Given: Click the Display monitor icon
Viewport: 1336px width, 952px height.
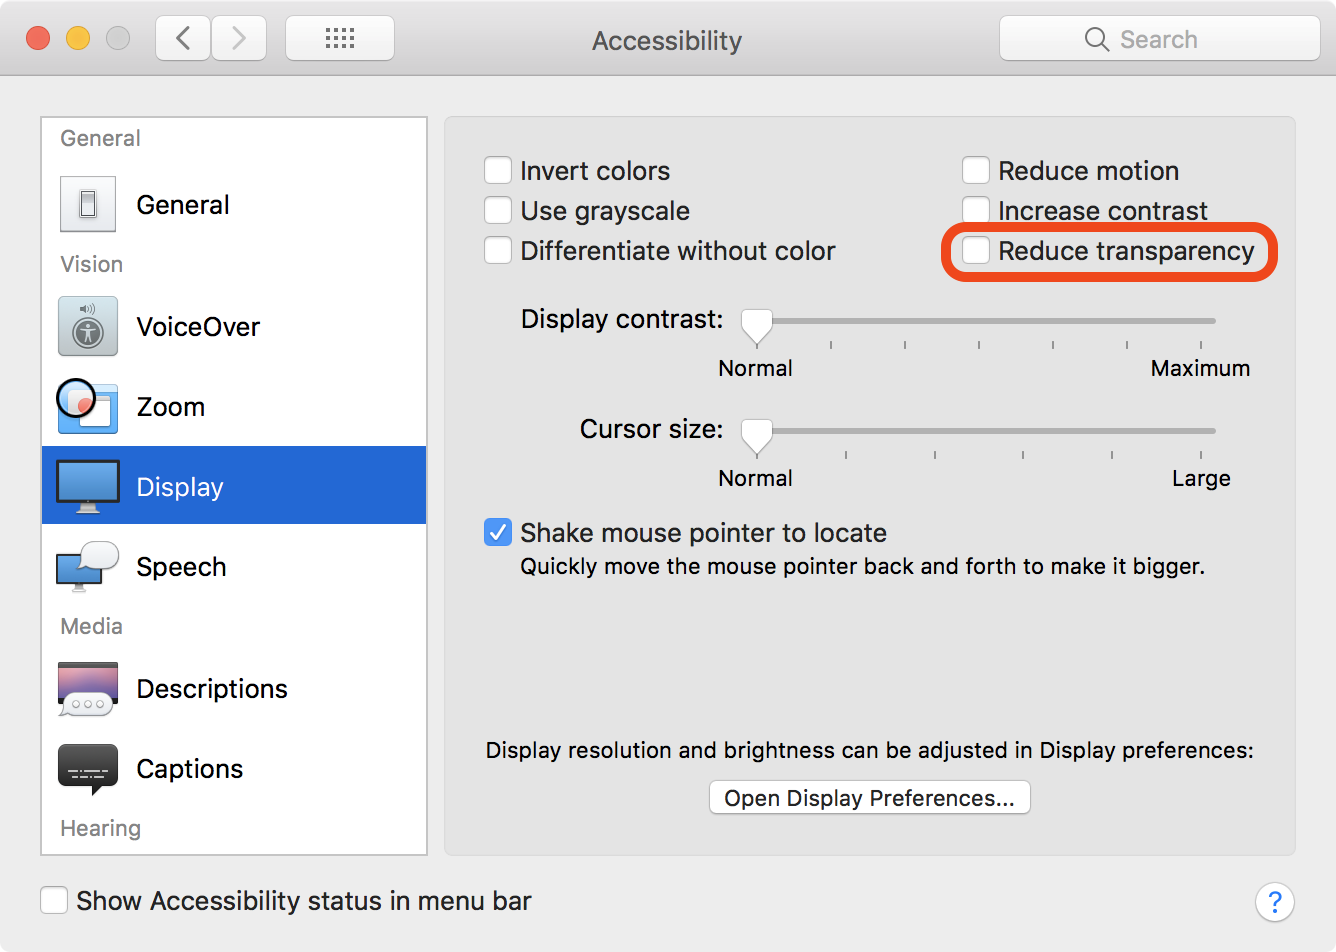Looking at the screenshot, I should click(88, 486).
